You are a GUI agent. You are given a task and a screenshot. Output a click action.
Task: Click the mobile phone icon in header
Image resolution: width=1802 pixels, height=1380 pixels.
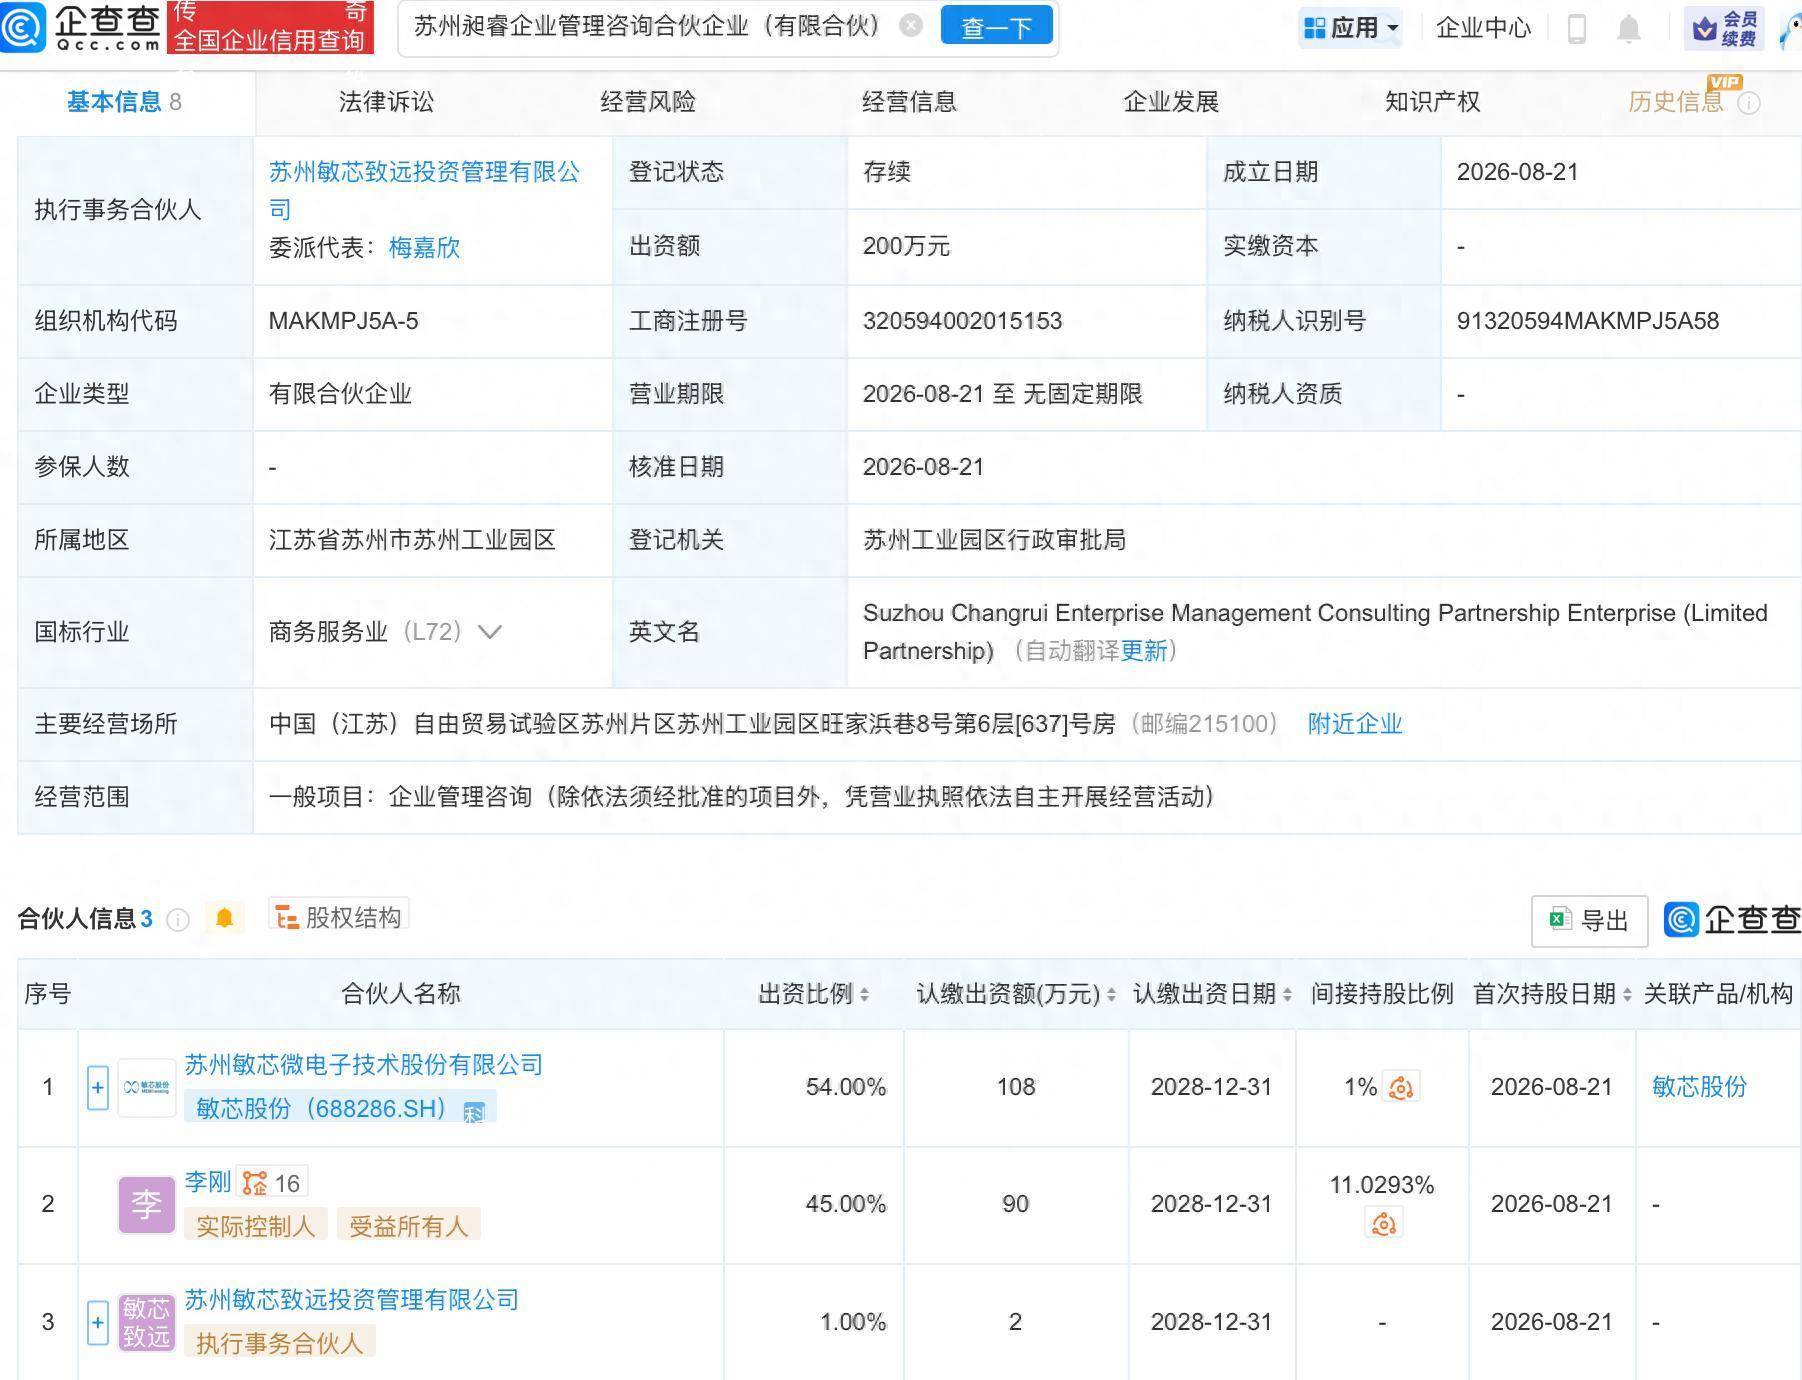1577,28
